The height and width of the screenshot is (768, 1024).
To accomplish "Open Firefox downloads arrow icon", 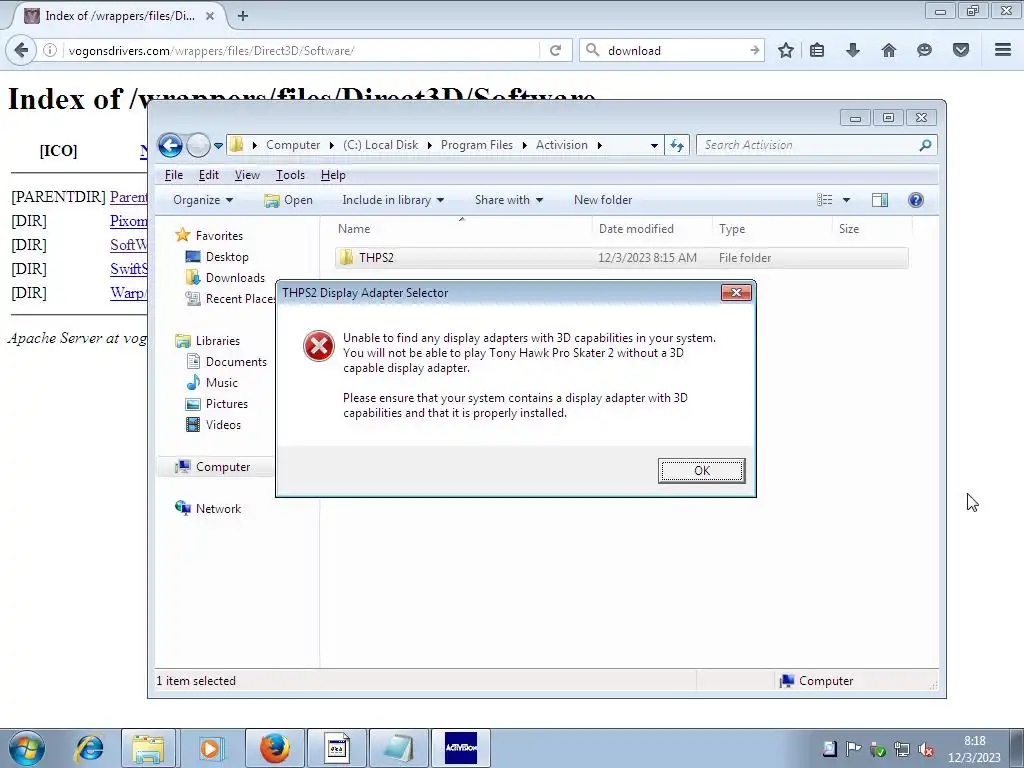I will click(x=853, y=50).
